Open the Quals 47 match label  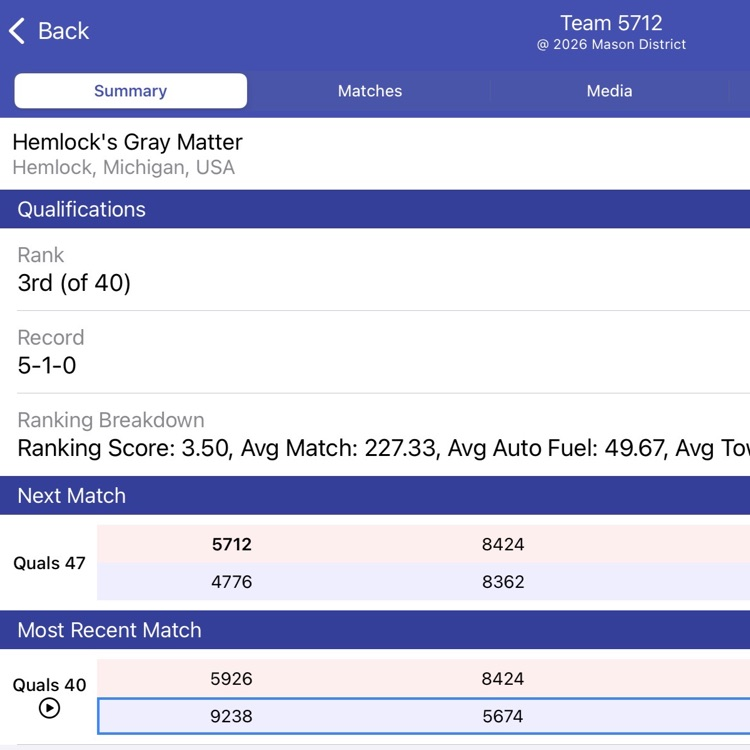(49, 563)
